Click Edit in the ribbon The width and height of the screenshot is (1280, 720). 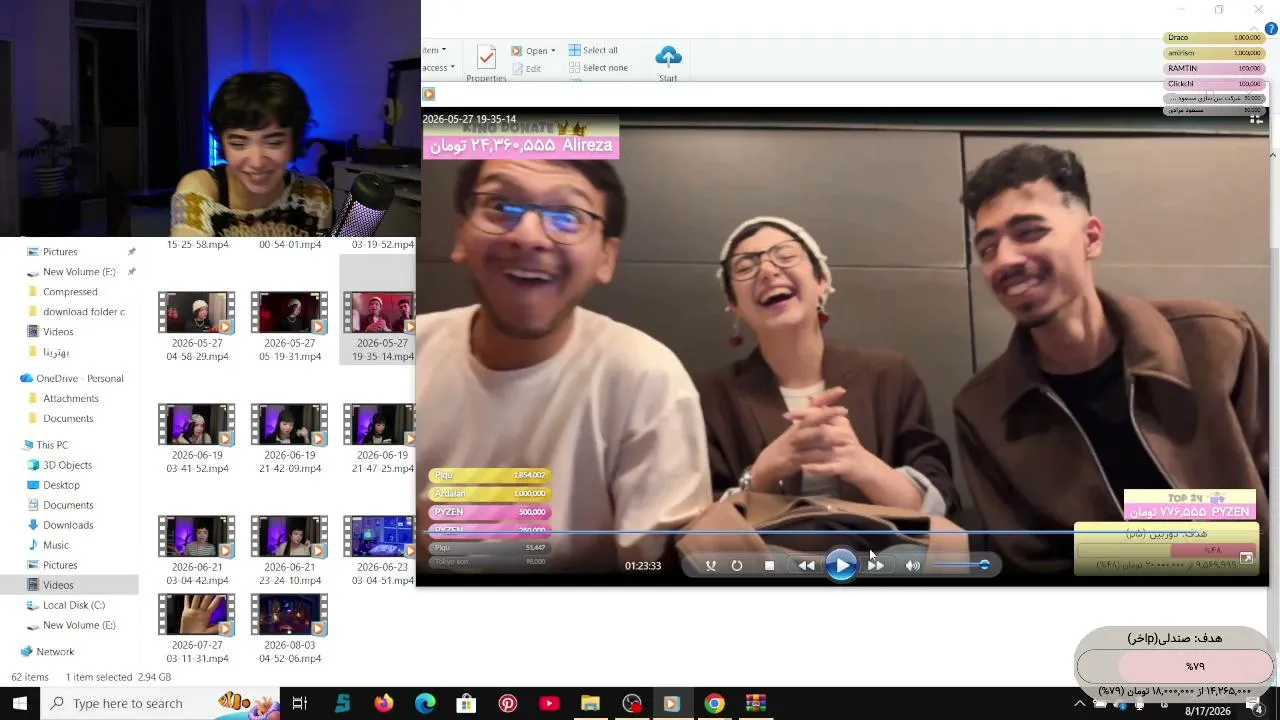point(526,69)
